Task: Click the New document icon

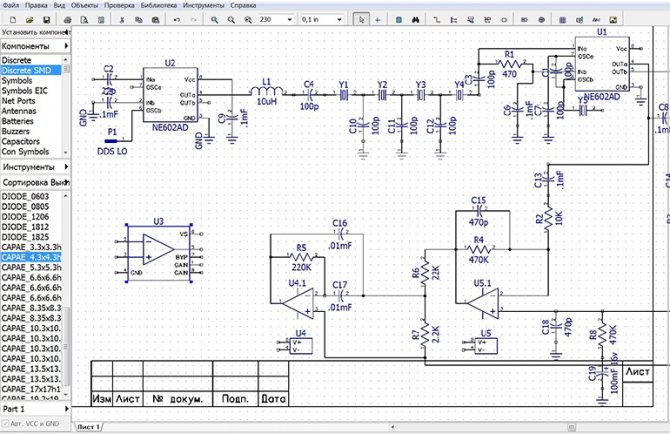Action: point(13,20)
